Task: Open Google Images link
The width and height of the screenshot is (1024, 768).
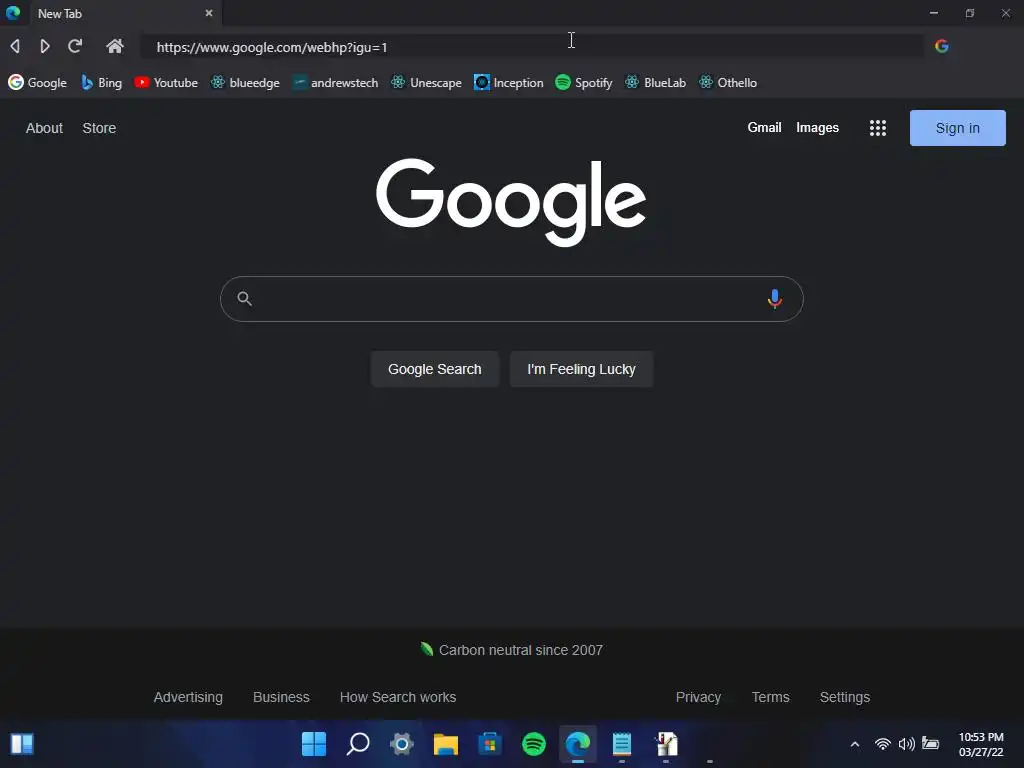Action: (817, 127)
